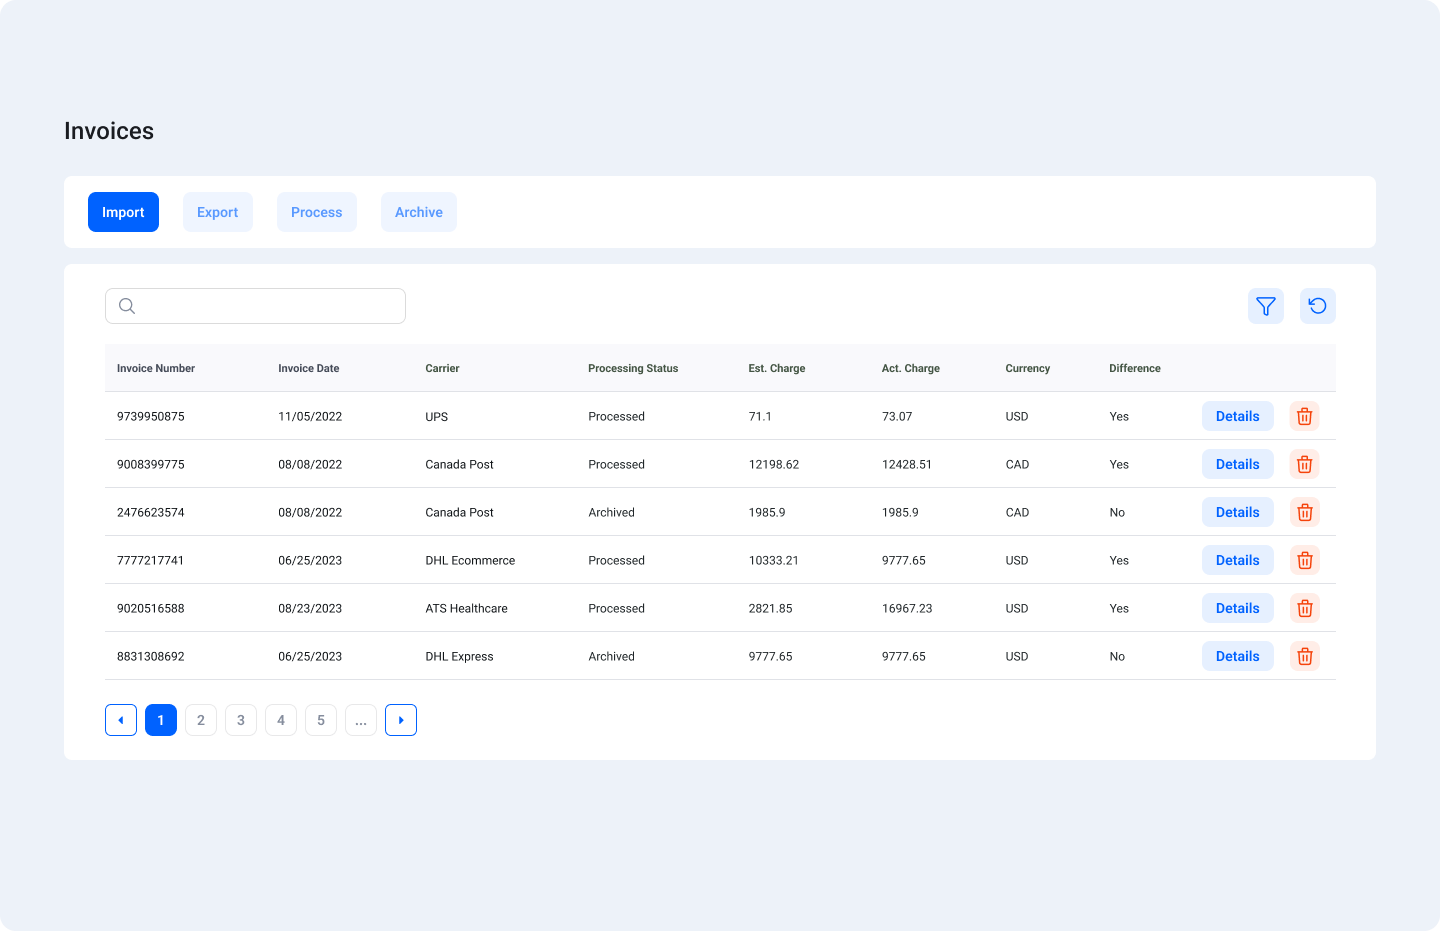Remove invoice 2476623574 using trash icon
The width and height of the screenshot is (1440, 931).
coord(1304,512)
